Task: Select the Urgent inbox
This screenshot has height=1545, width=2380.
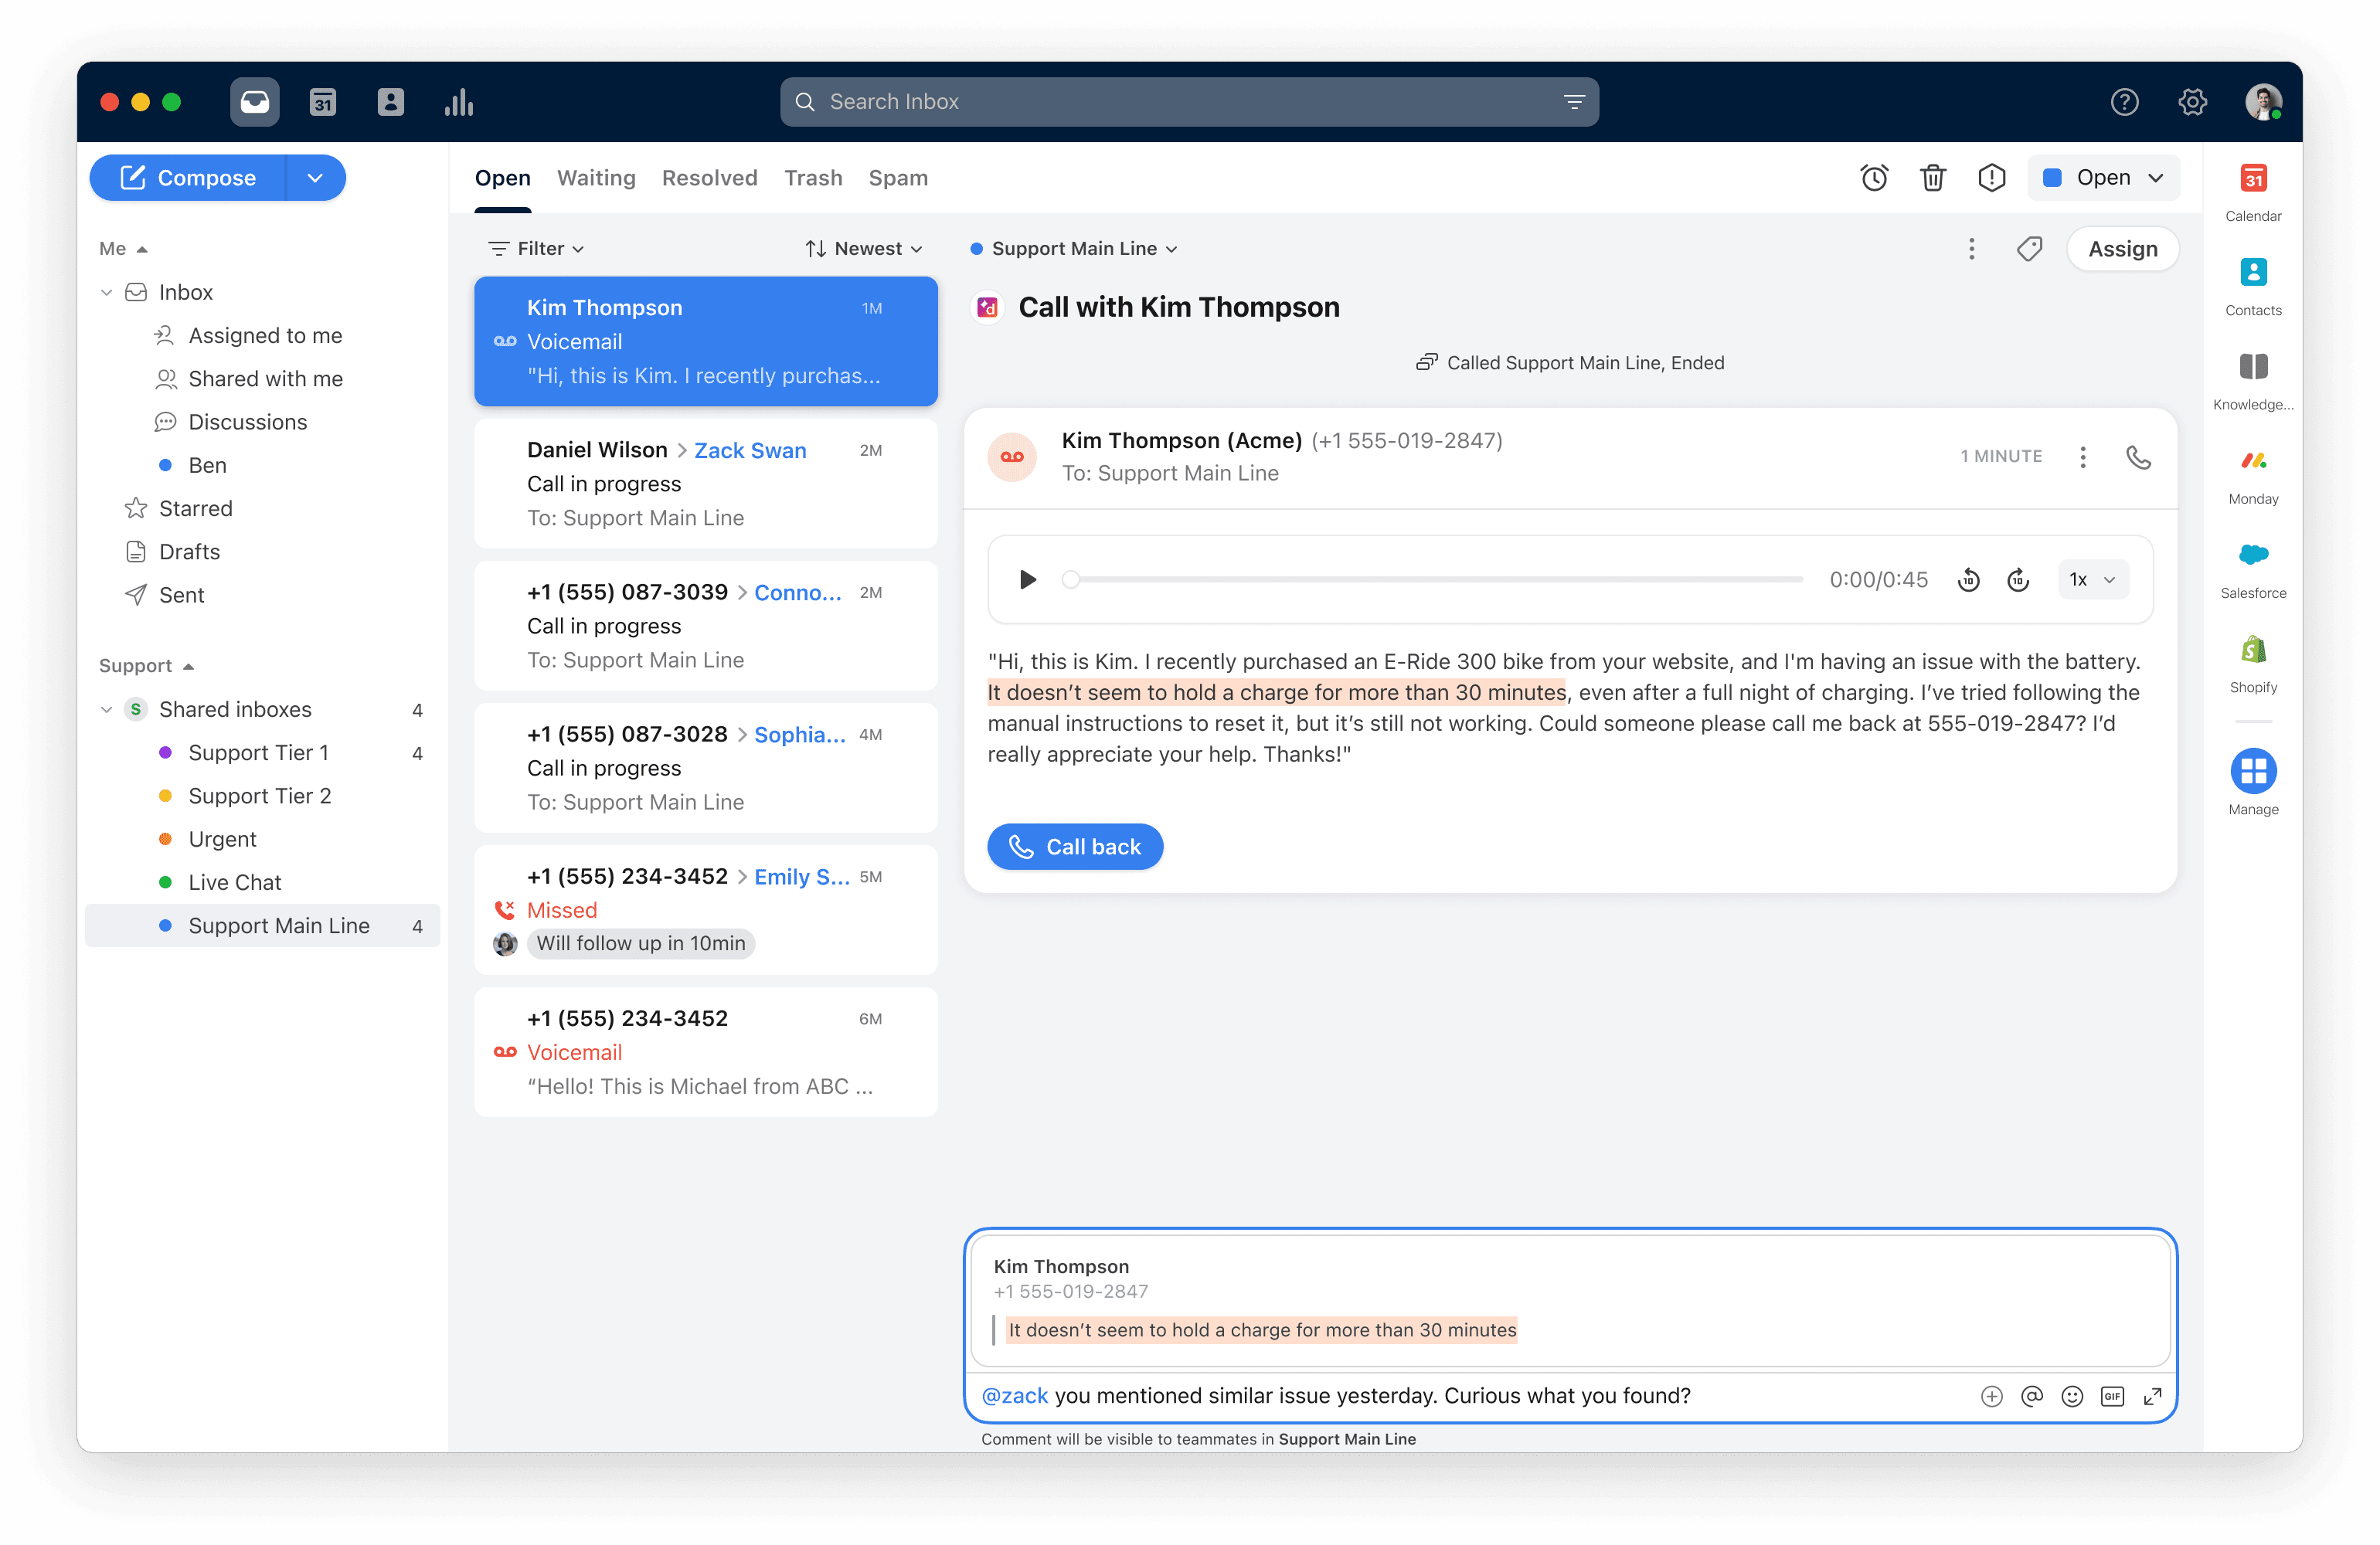Action: 262,839
